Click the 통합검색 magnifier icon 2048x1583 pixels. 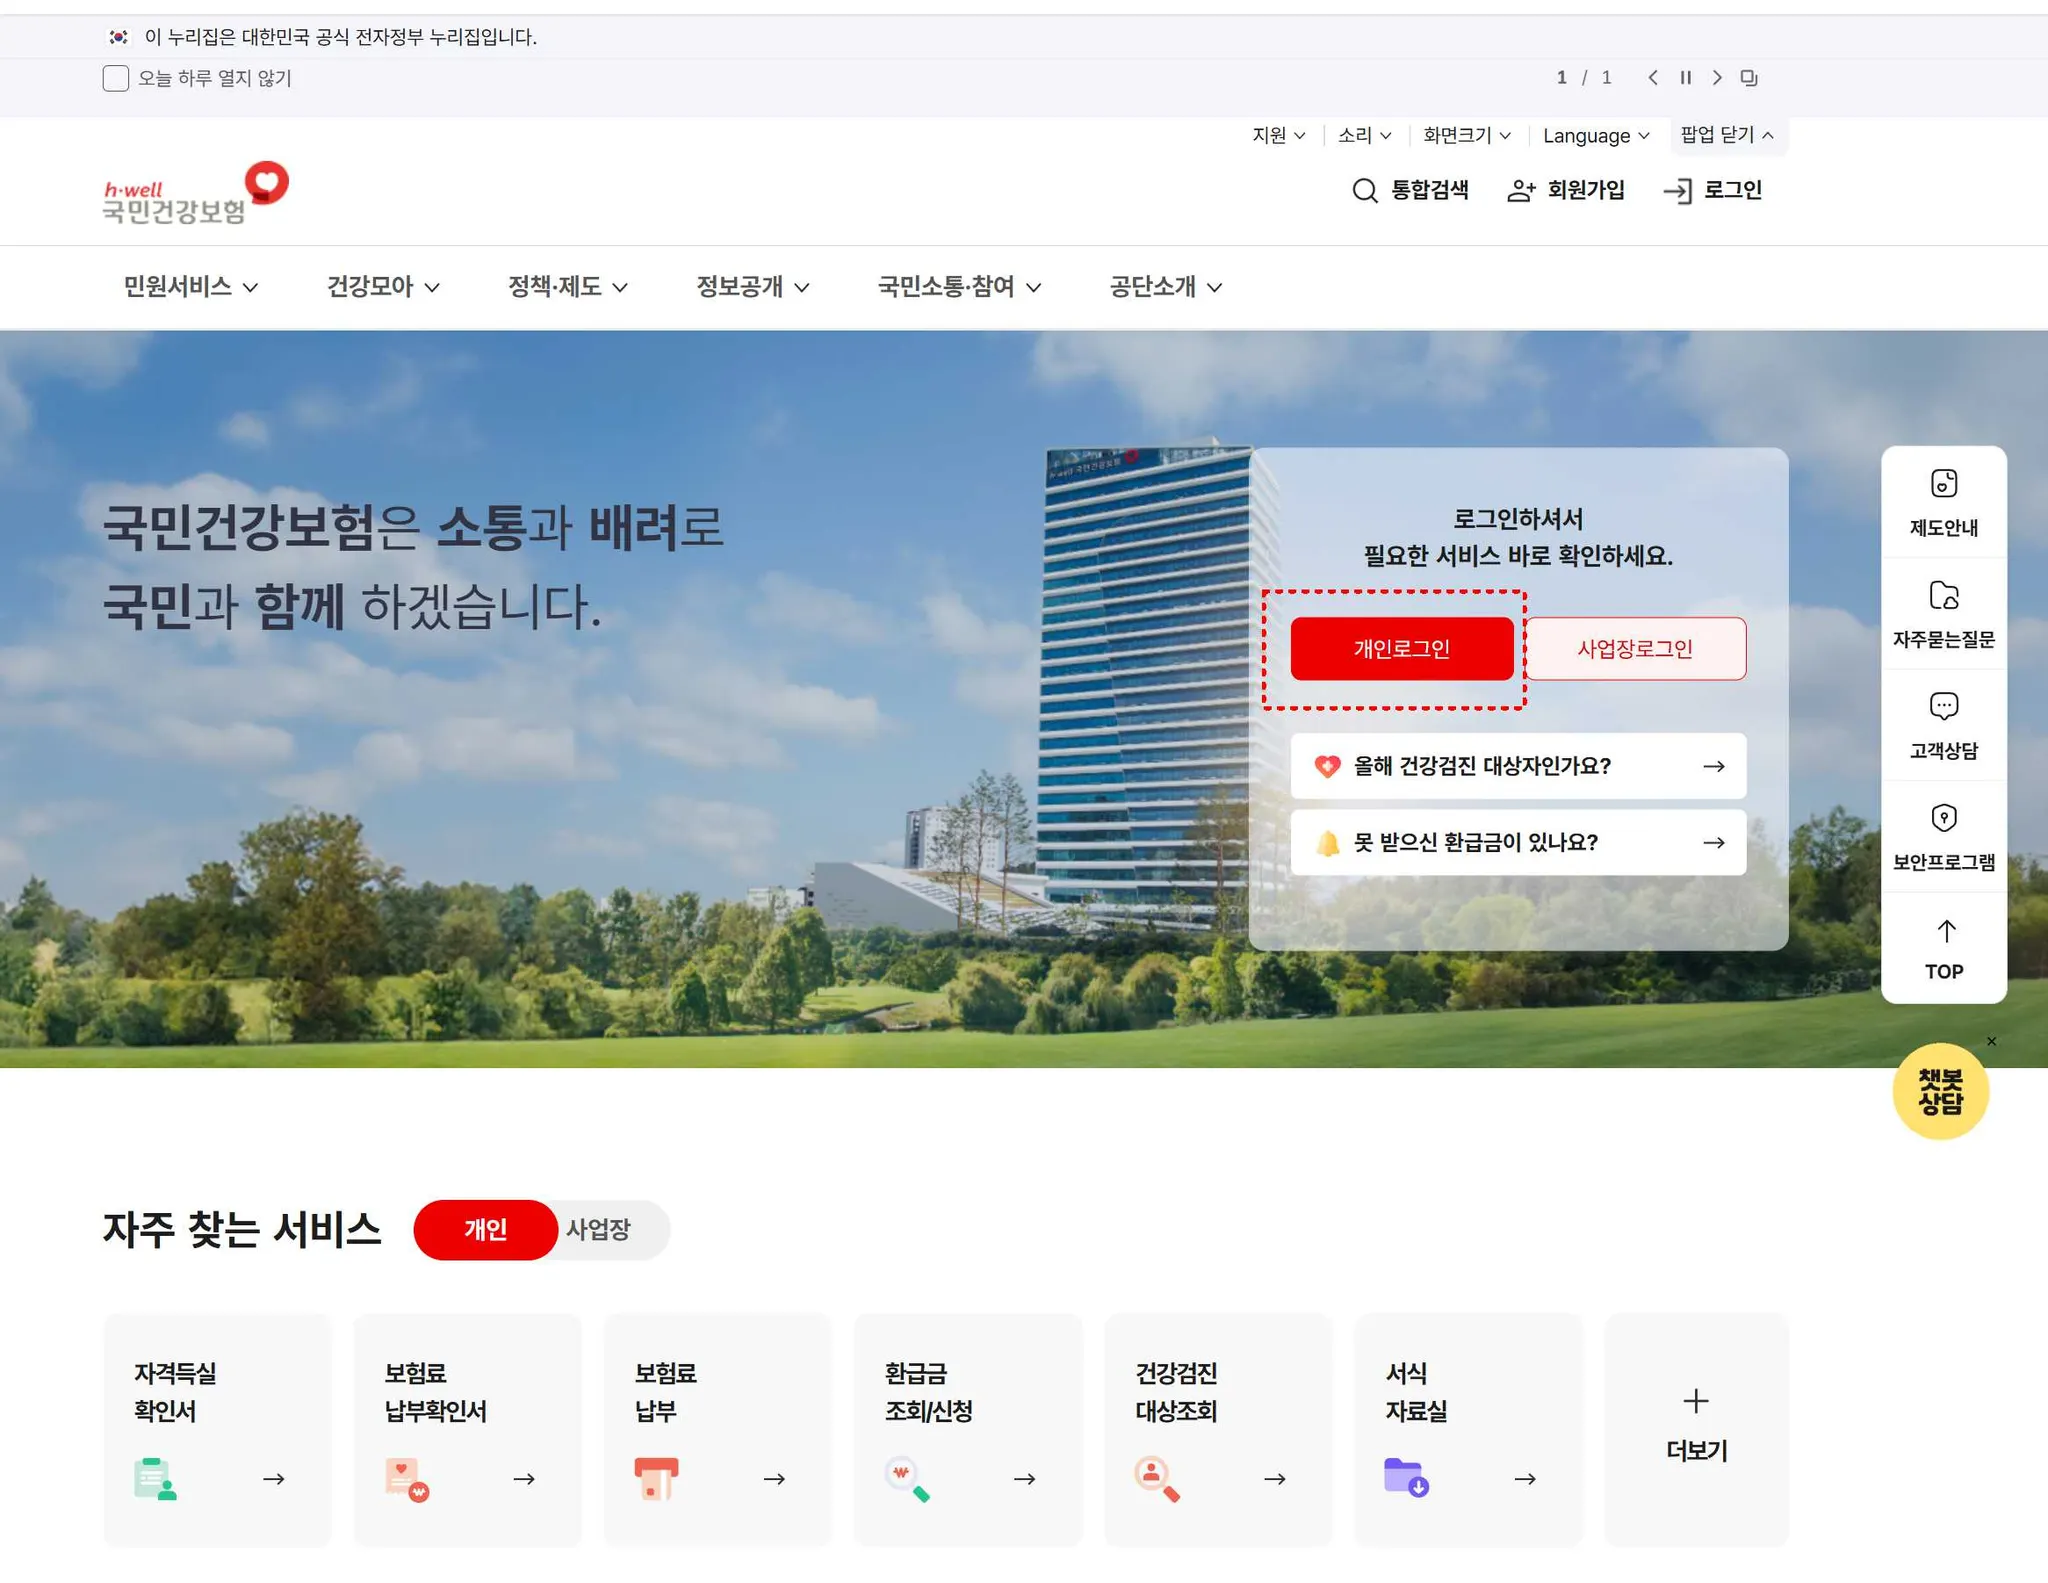pyautogui.click(x=1365, y=190)
